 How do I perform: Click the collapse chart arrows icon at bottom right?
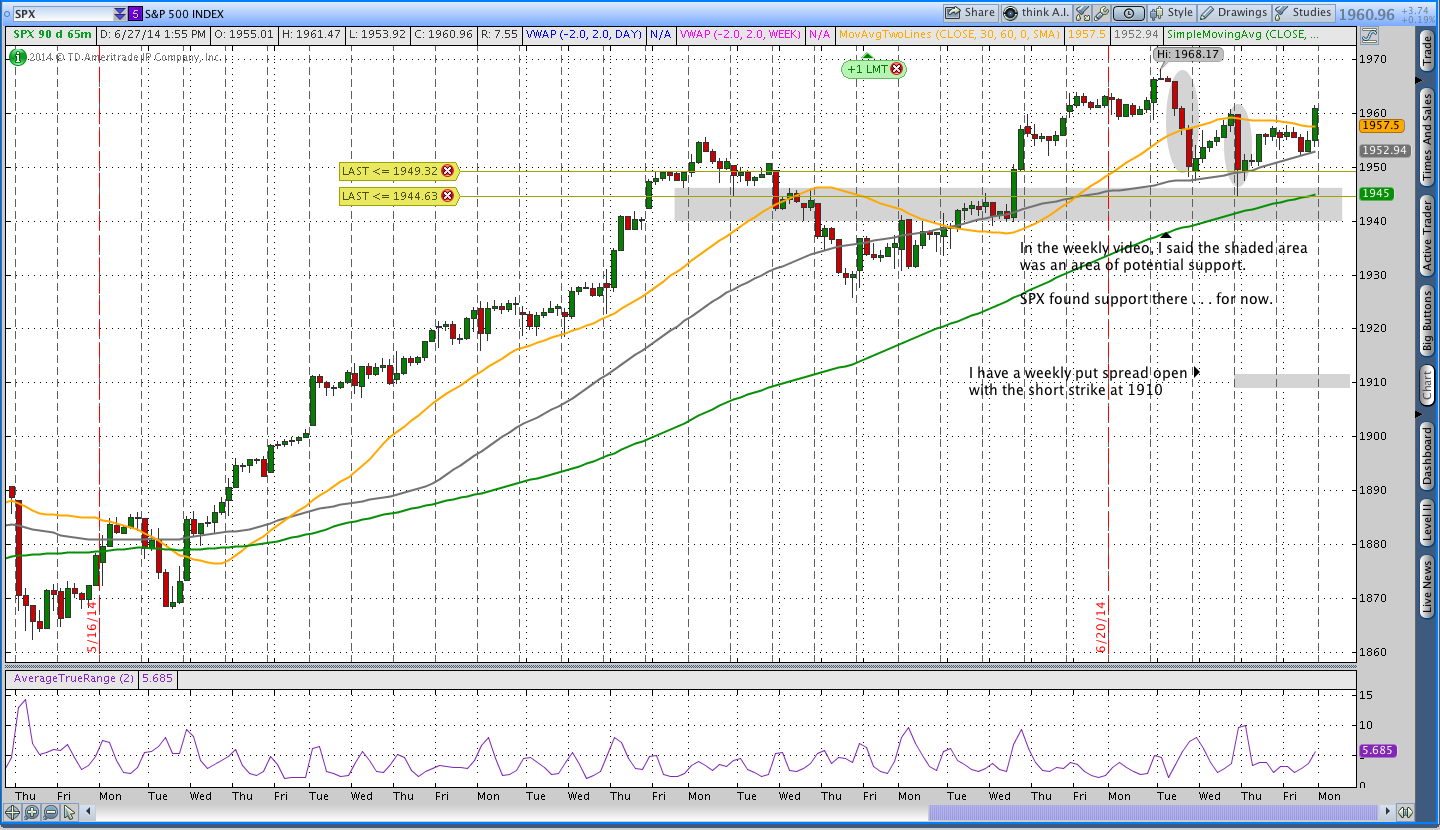1405,812
